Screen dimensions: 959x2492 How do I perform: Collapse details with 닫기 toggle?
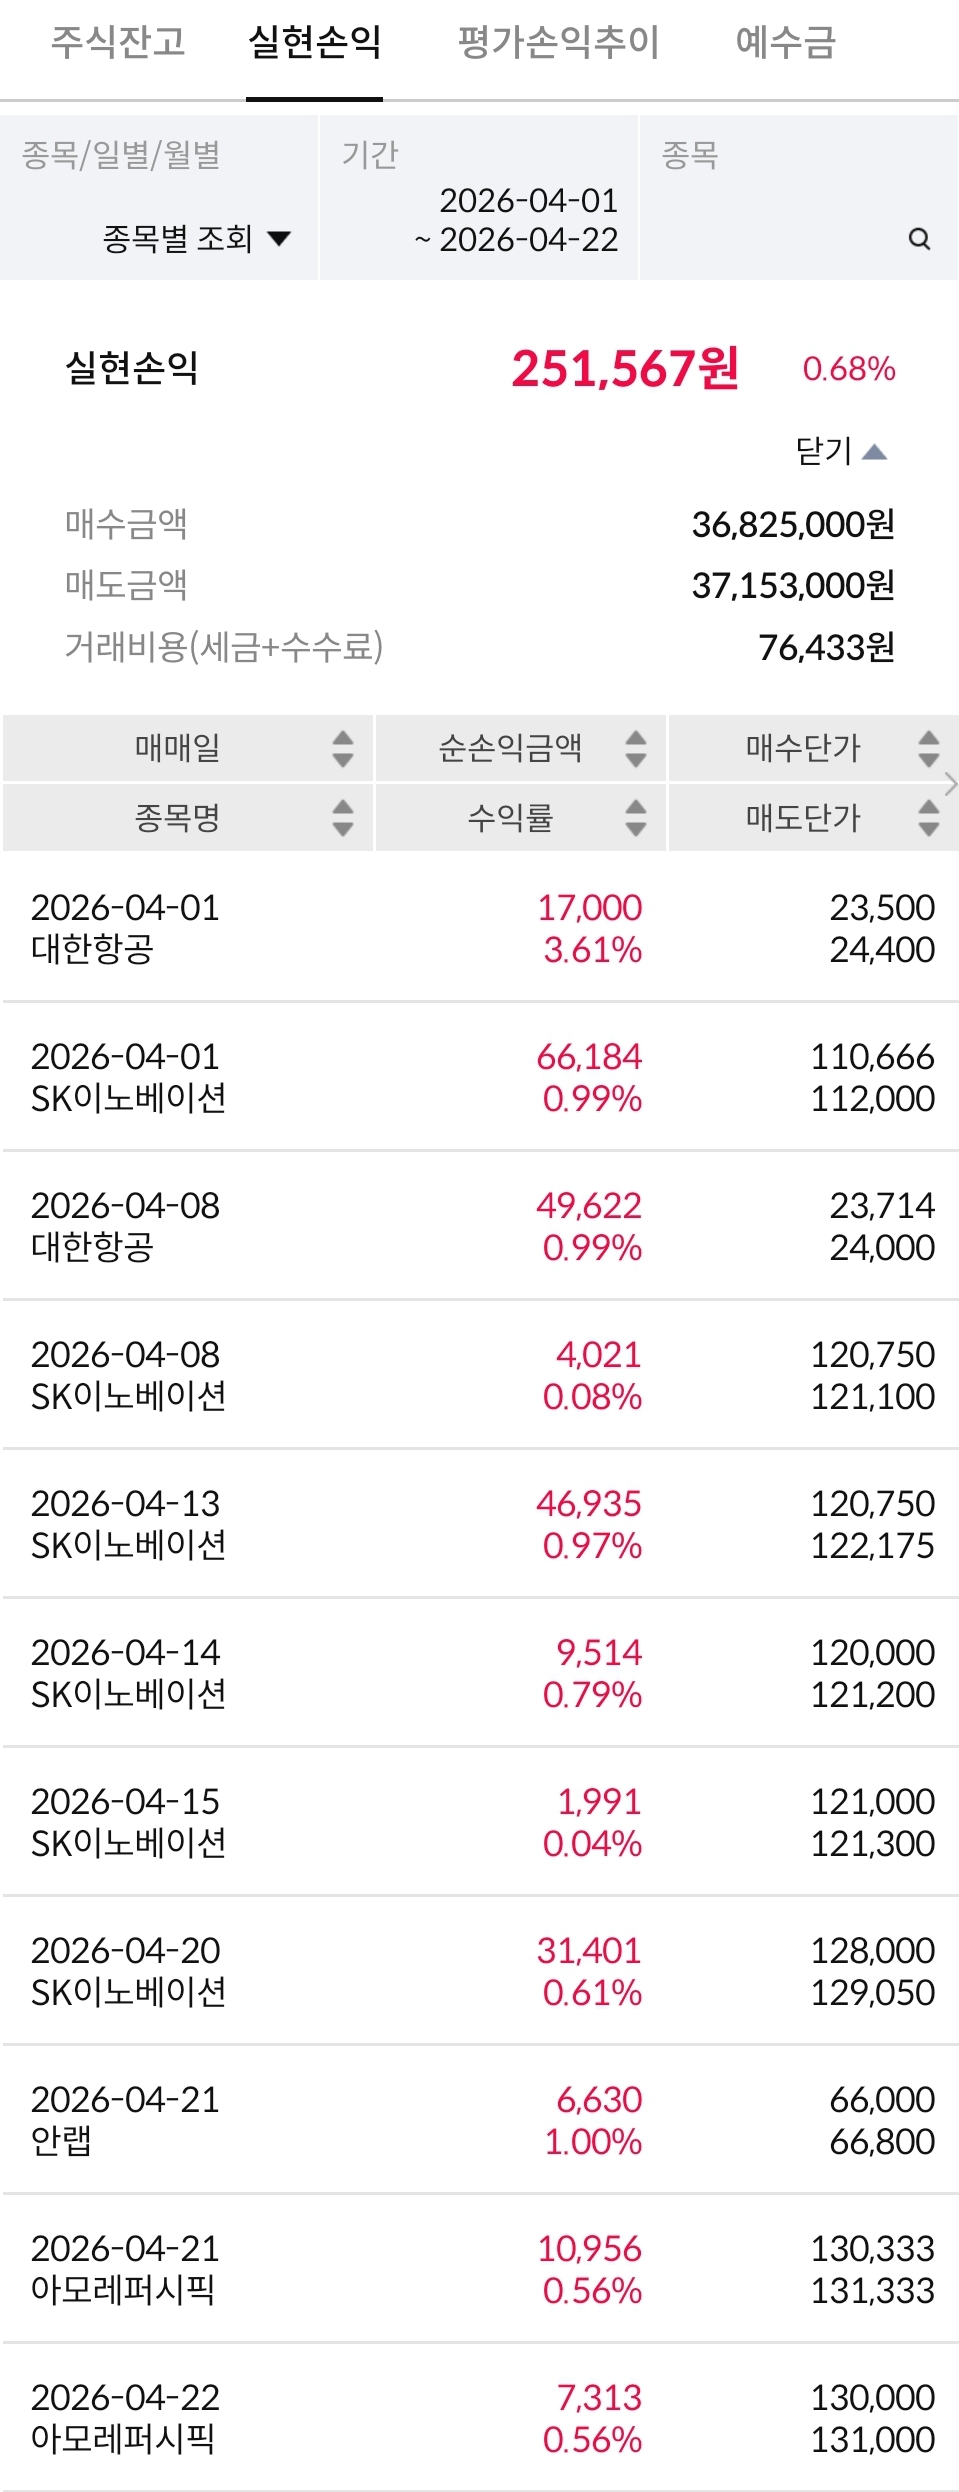coord(841,451)
